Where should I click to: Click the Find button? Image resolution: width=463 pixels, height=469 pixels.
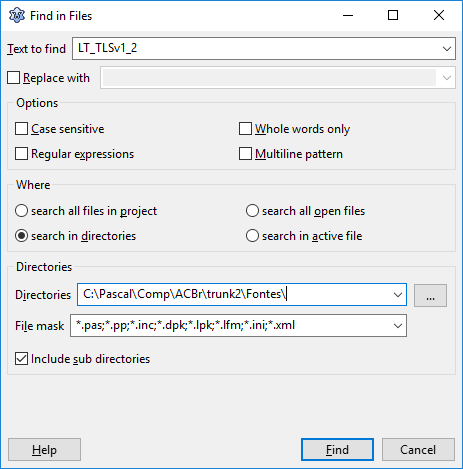pyautogui.click(x=337, y=450)
